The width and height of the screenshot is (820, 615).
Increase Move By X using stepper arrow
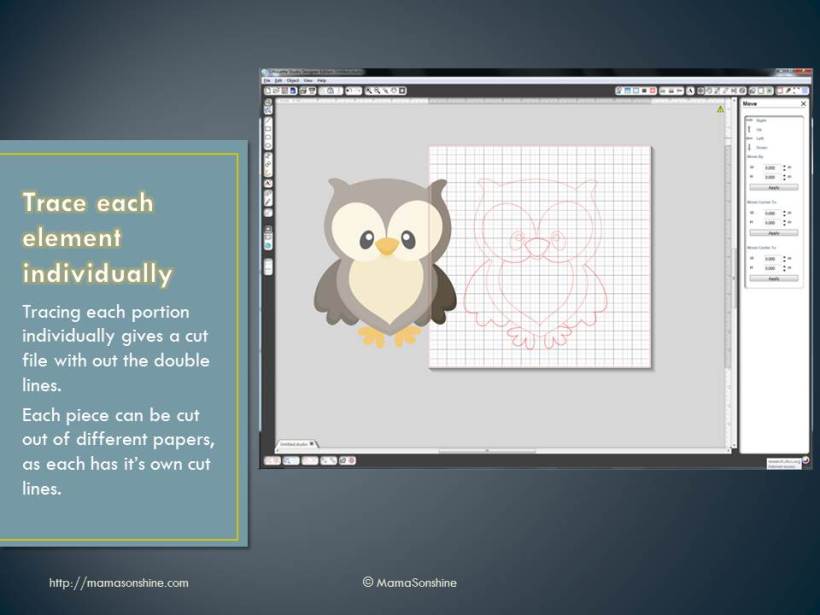click(782, 165)
